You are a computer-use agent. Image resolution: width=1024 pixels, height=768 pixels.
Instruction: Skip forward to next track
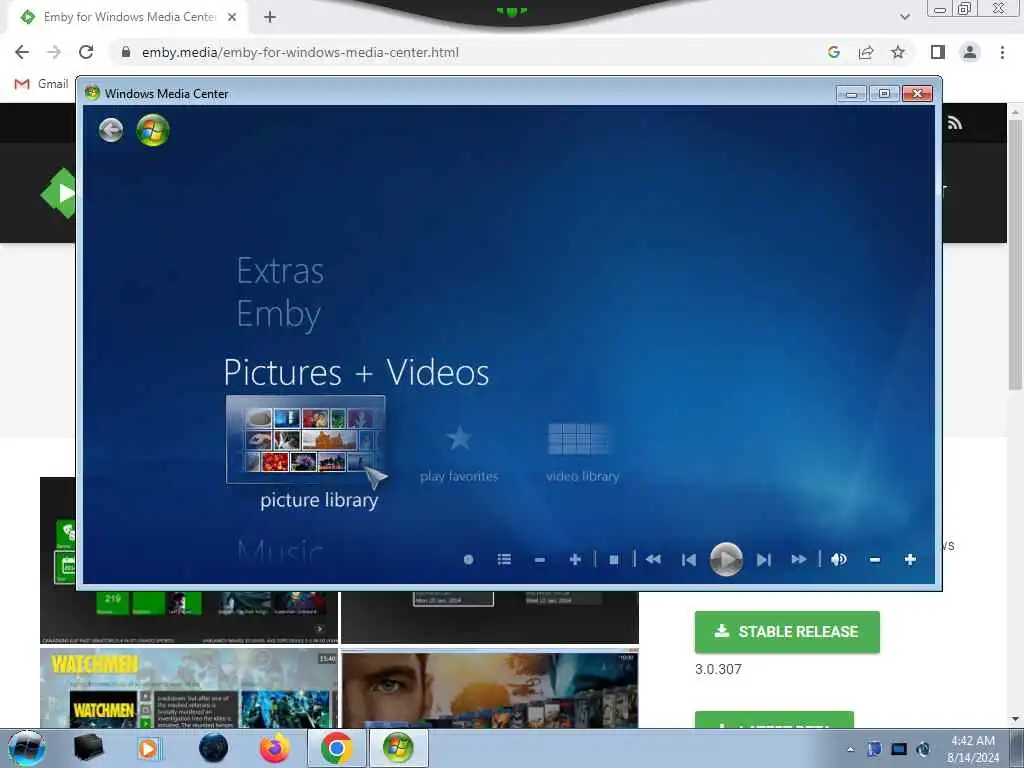tap(764, 560)
